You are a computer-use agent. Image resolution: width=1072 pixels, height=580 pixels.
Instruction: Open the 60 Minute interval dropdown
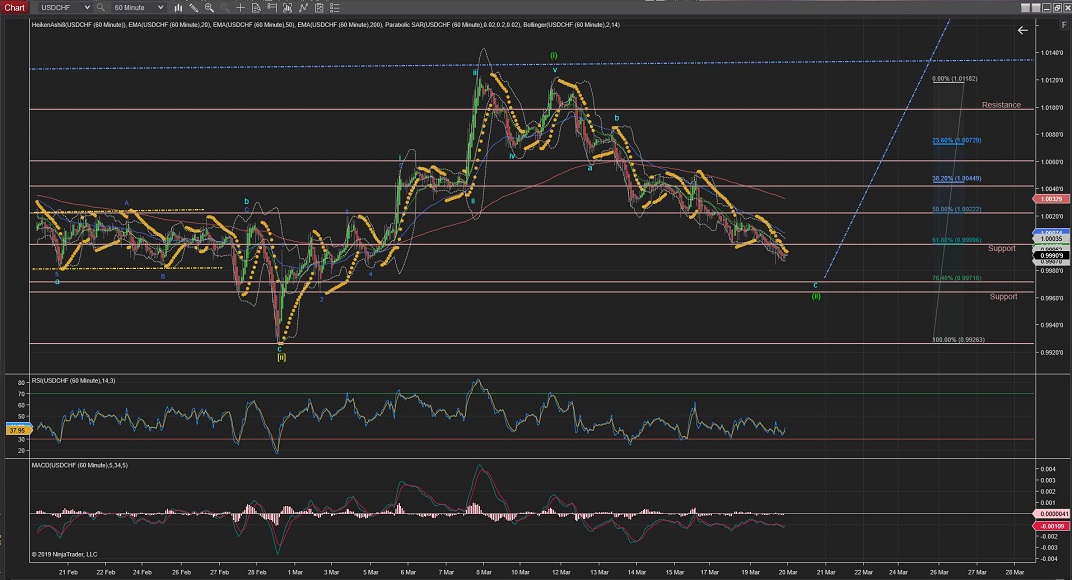(x=139, y=8)
